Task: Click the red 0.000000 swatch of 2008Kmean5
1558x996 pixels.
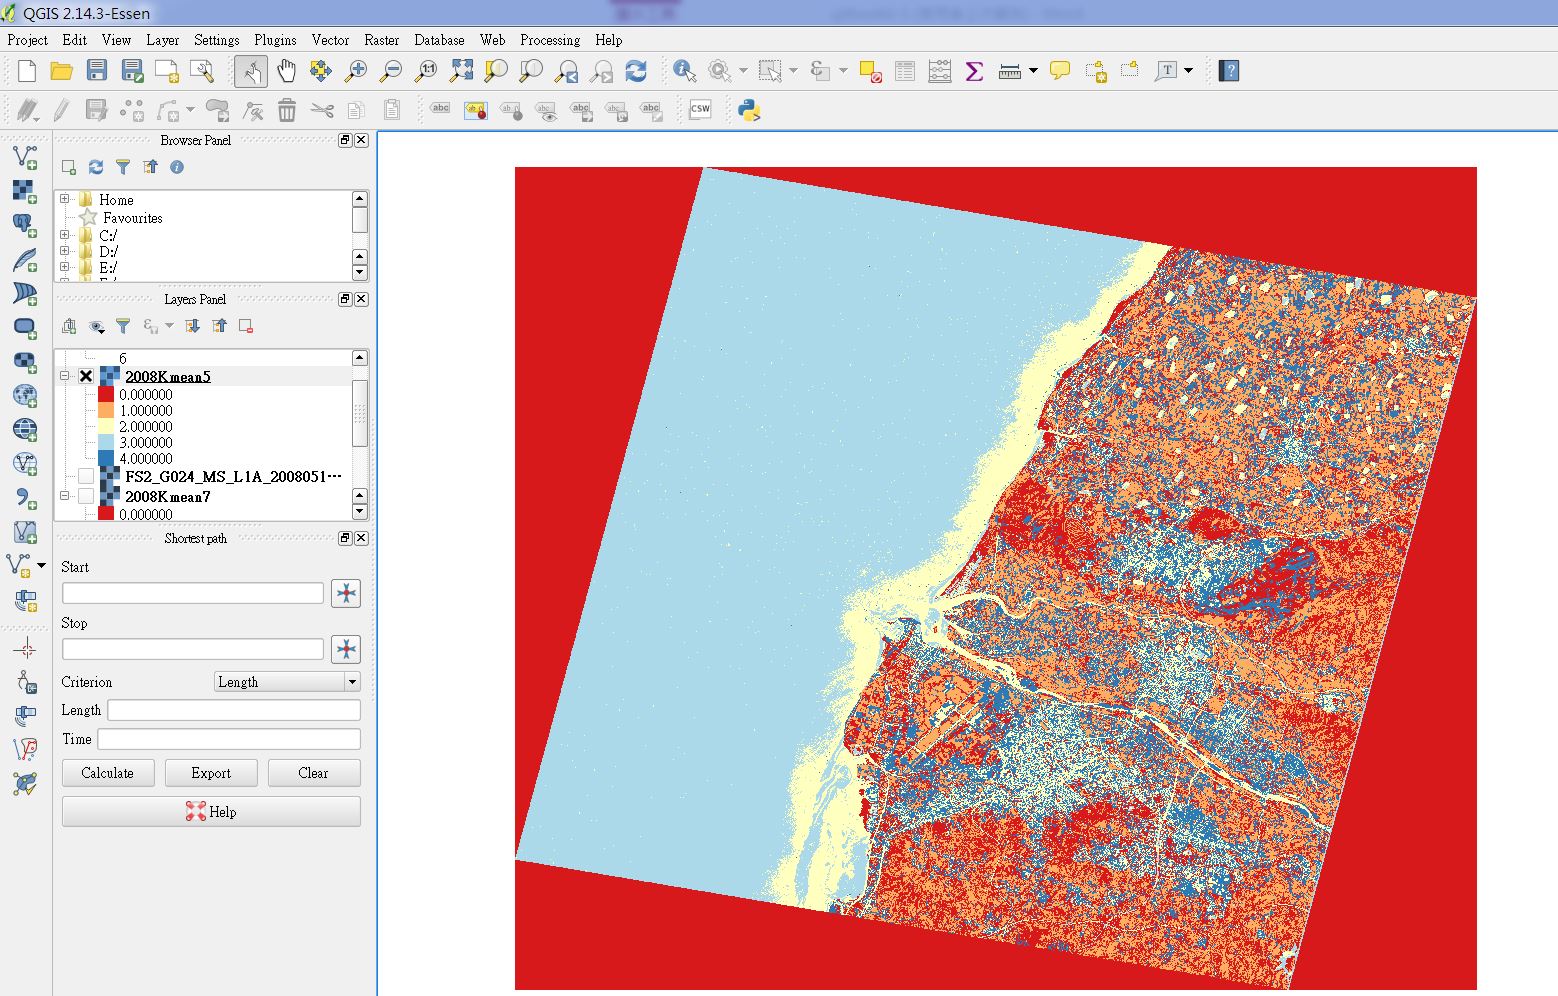Action: click(106, 395)
